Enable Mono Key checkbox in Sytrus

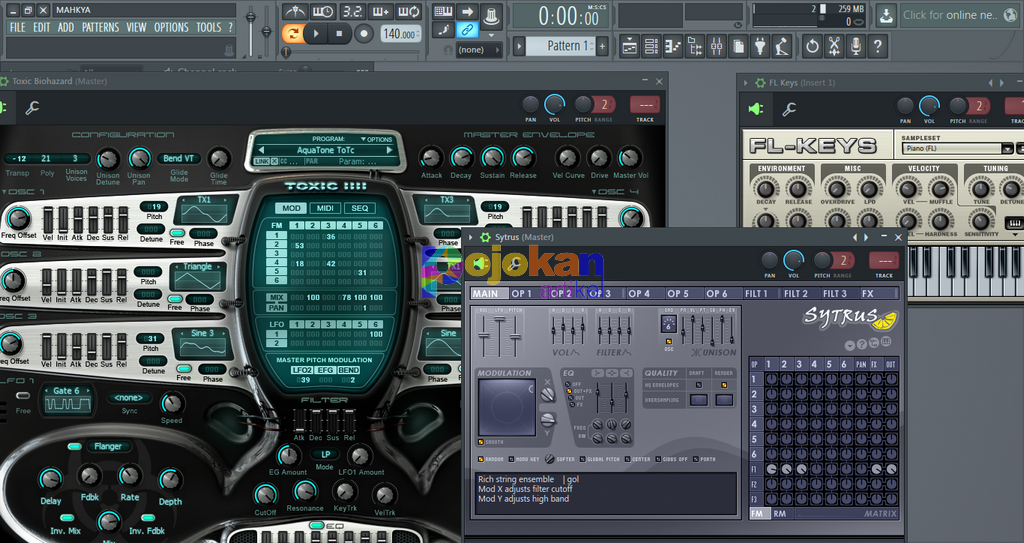click(x=511, y=459)
